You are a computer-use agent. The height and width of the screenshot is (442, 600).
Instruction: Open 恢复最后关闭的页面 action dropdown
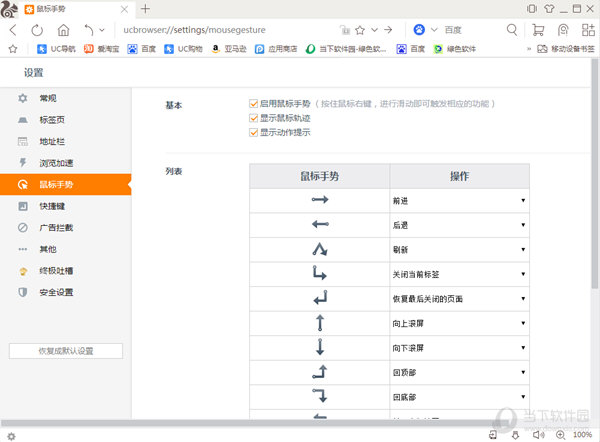(460, 298)
